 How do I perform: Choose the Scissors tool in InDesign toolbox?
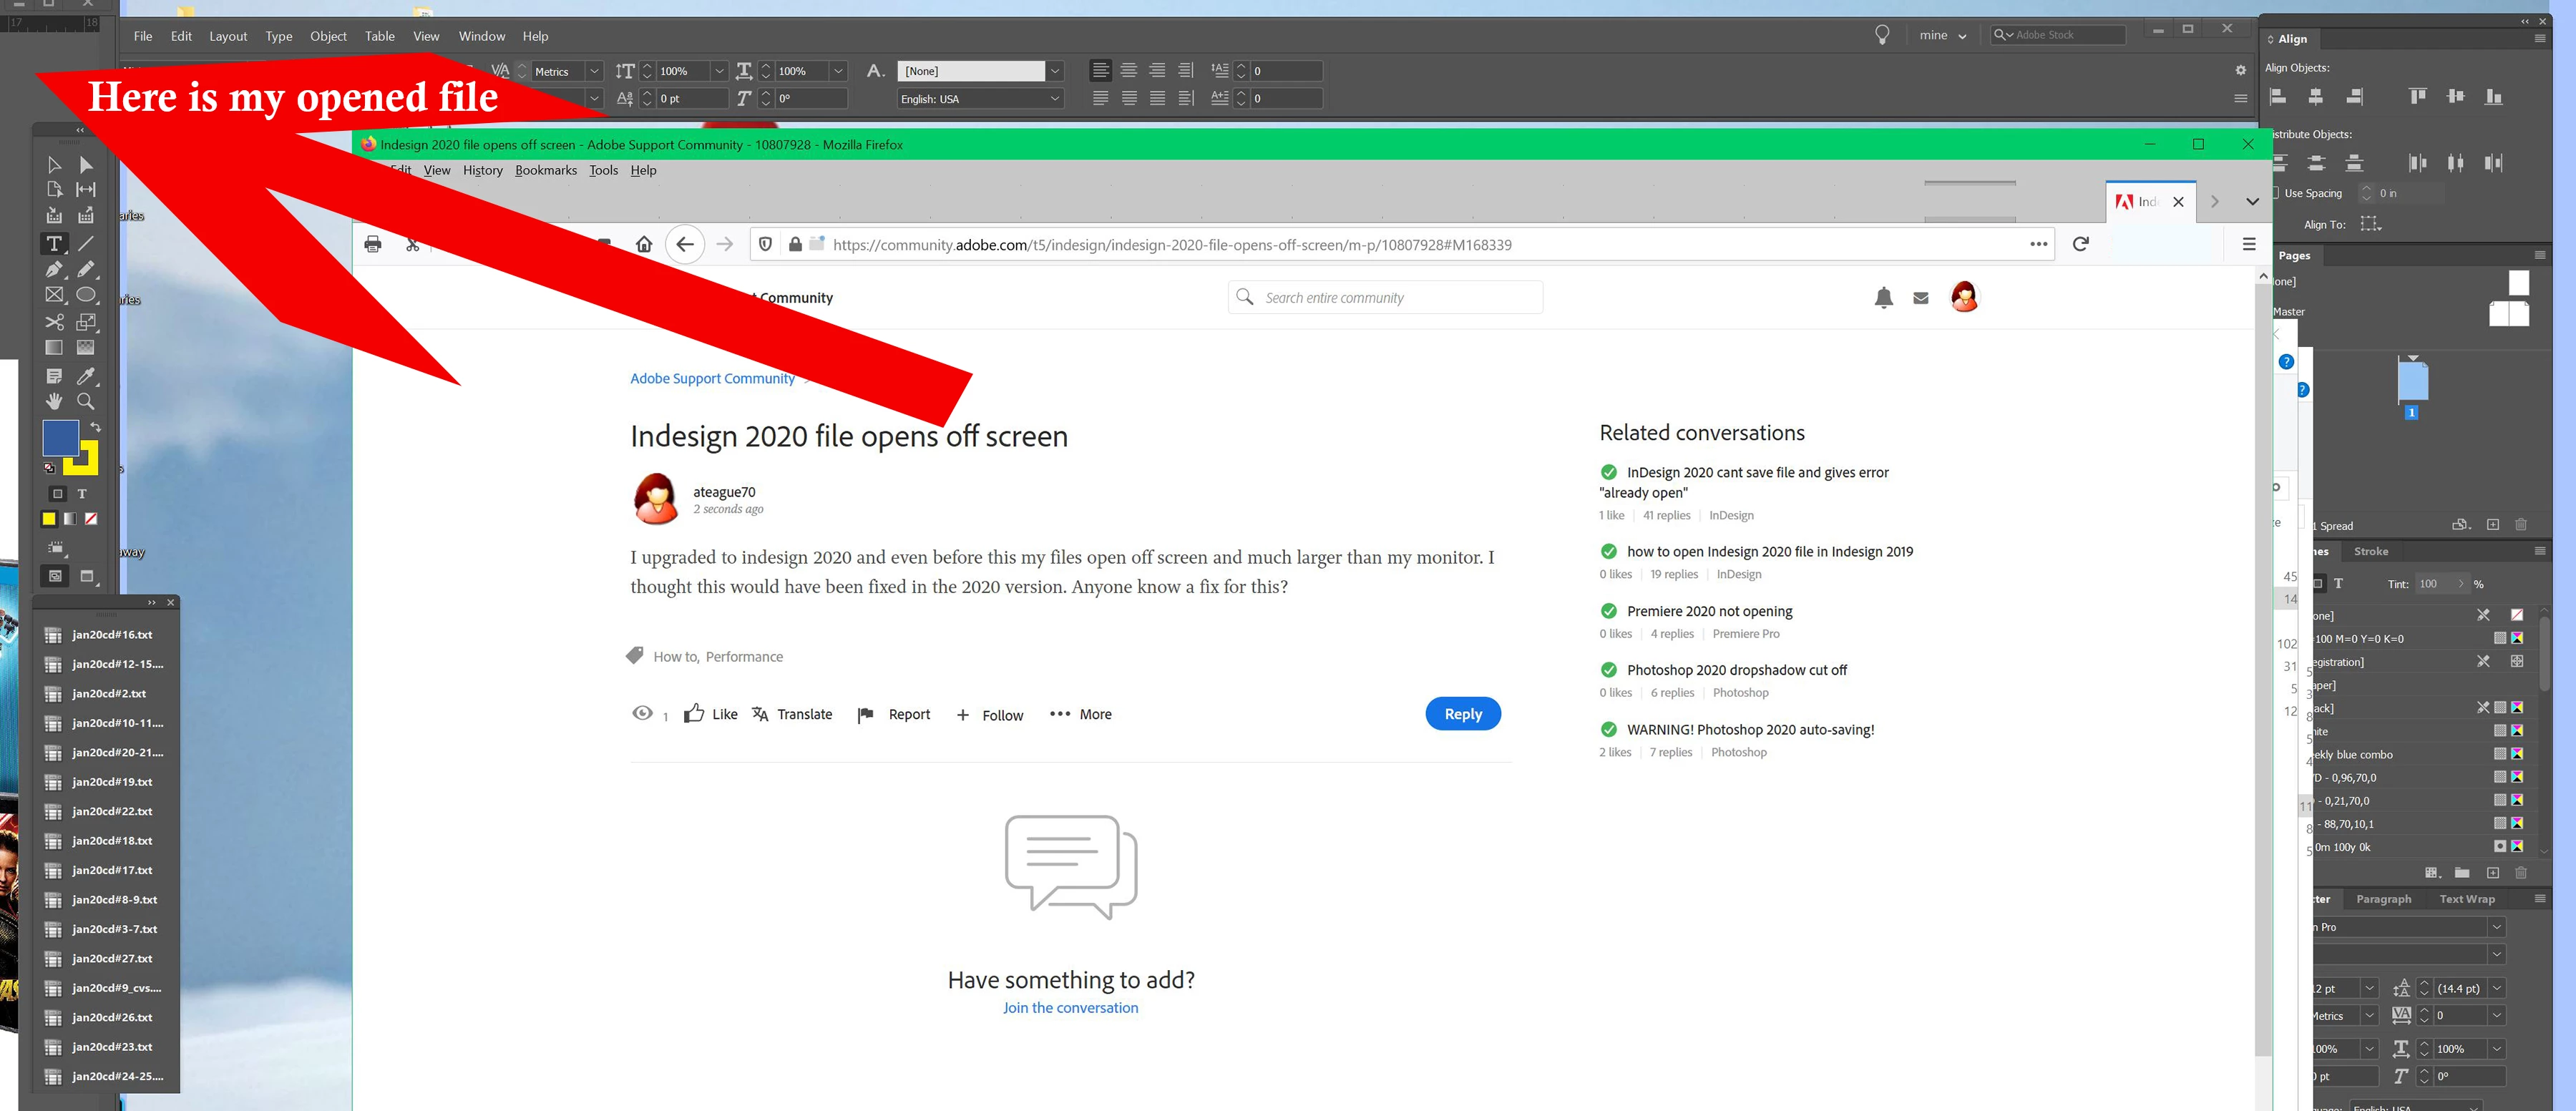pos(54,322)
